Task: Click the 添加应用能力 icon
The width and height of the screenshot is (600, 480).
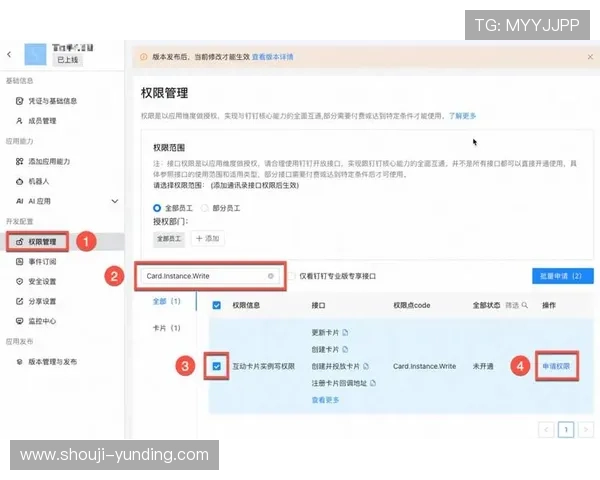Action: point(20,162)
